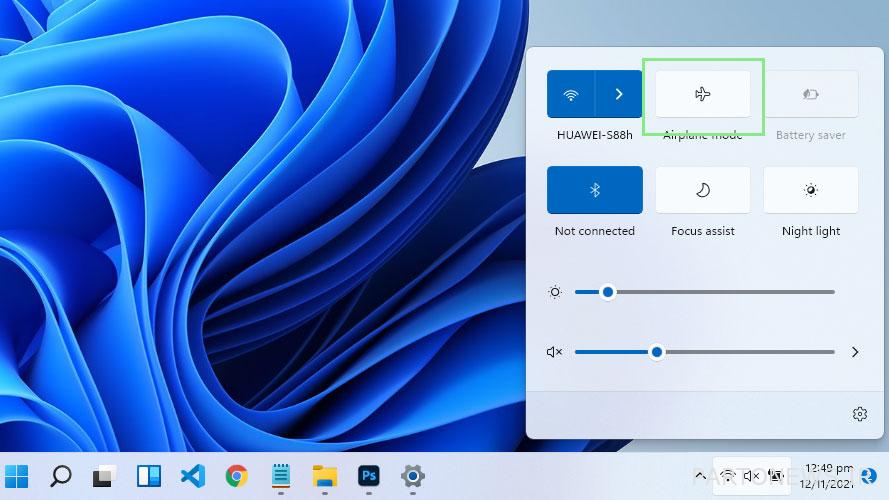The width and height of the screenshot is (889, 500).
Task: Expand the Wi-Fi networks list arrow
Action: (x=619, y=94)
